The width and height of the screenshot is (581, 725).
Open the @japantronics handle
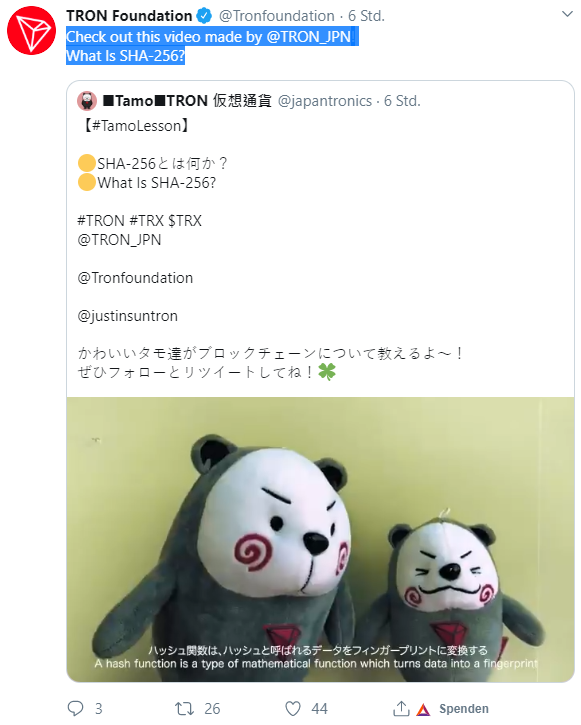click(324, 101)
